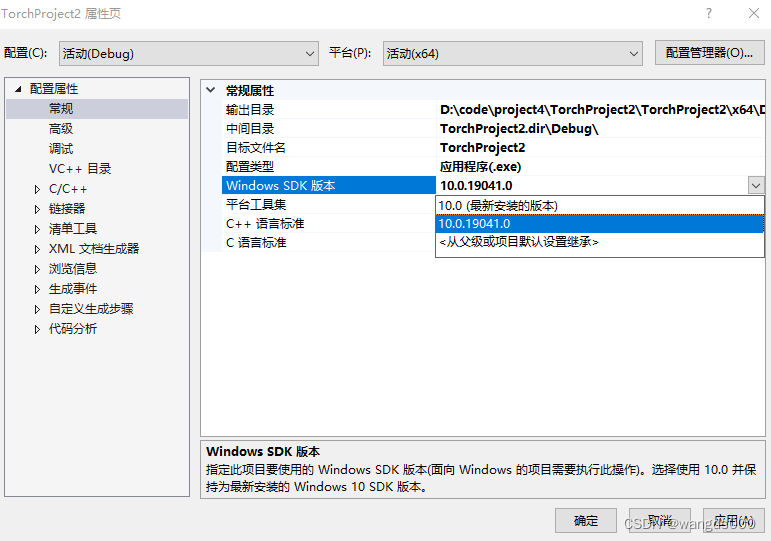
Task: Collapse the 常规属性 section chevron
Action: [211, 90]
